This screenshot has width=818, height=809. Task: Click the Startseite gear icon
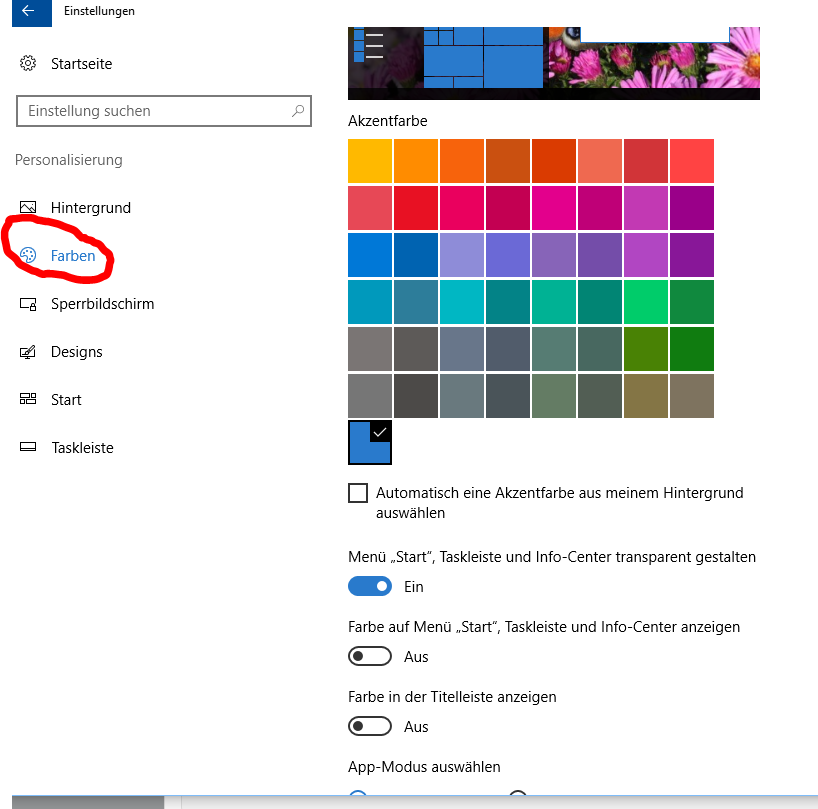tap(28, 63)
